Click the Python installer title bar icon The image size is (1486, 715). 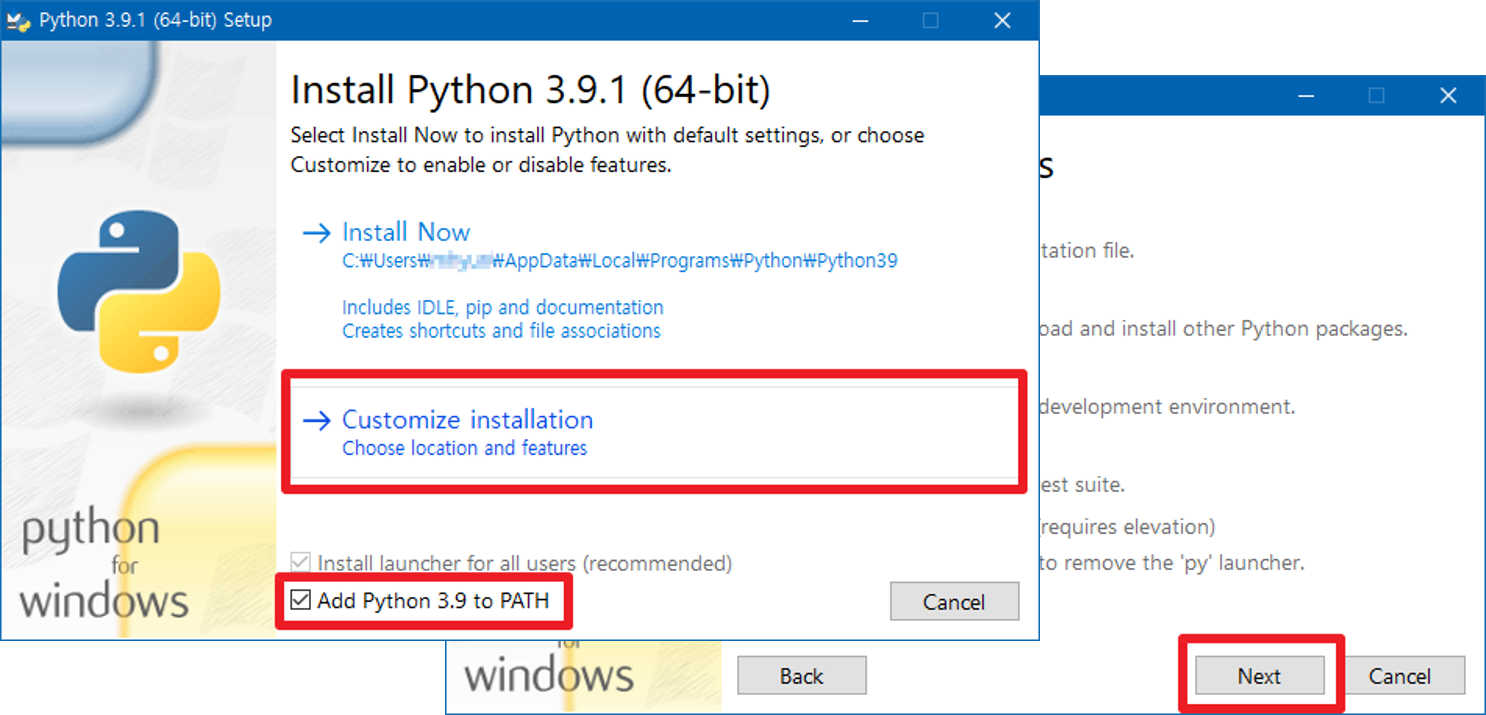pos(18,20)
